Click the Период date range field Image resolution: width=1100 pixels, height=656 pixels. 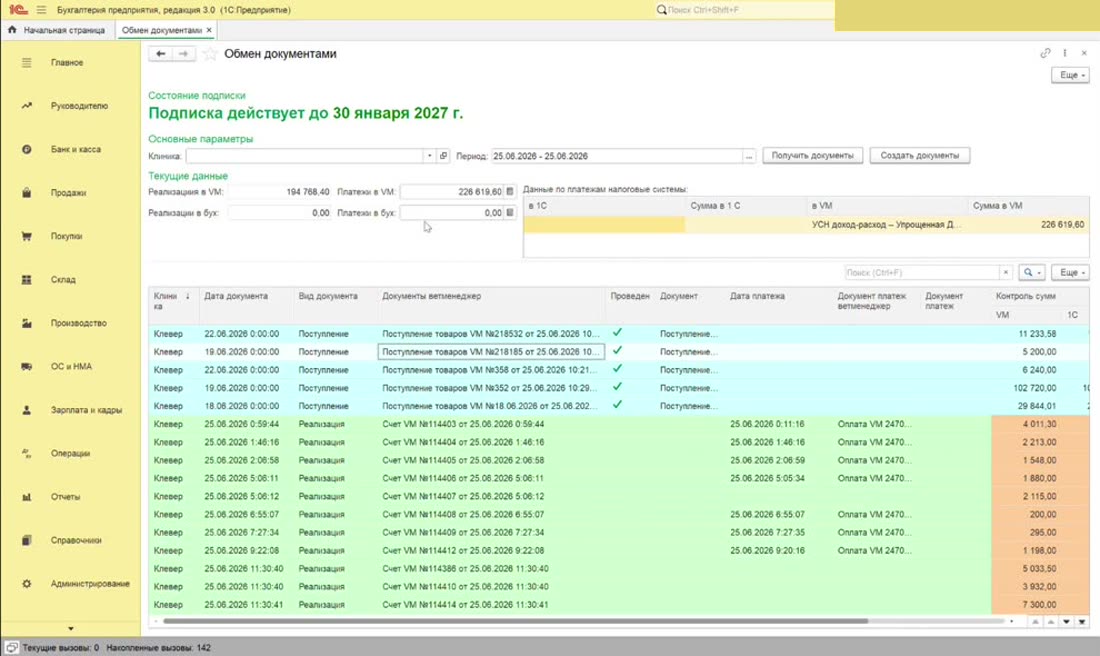617,156
